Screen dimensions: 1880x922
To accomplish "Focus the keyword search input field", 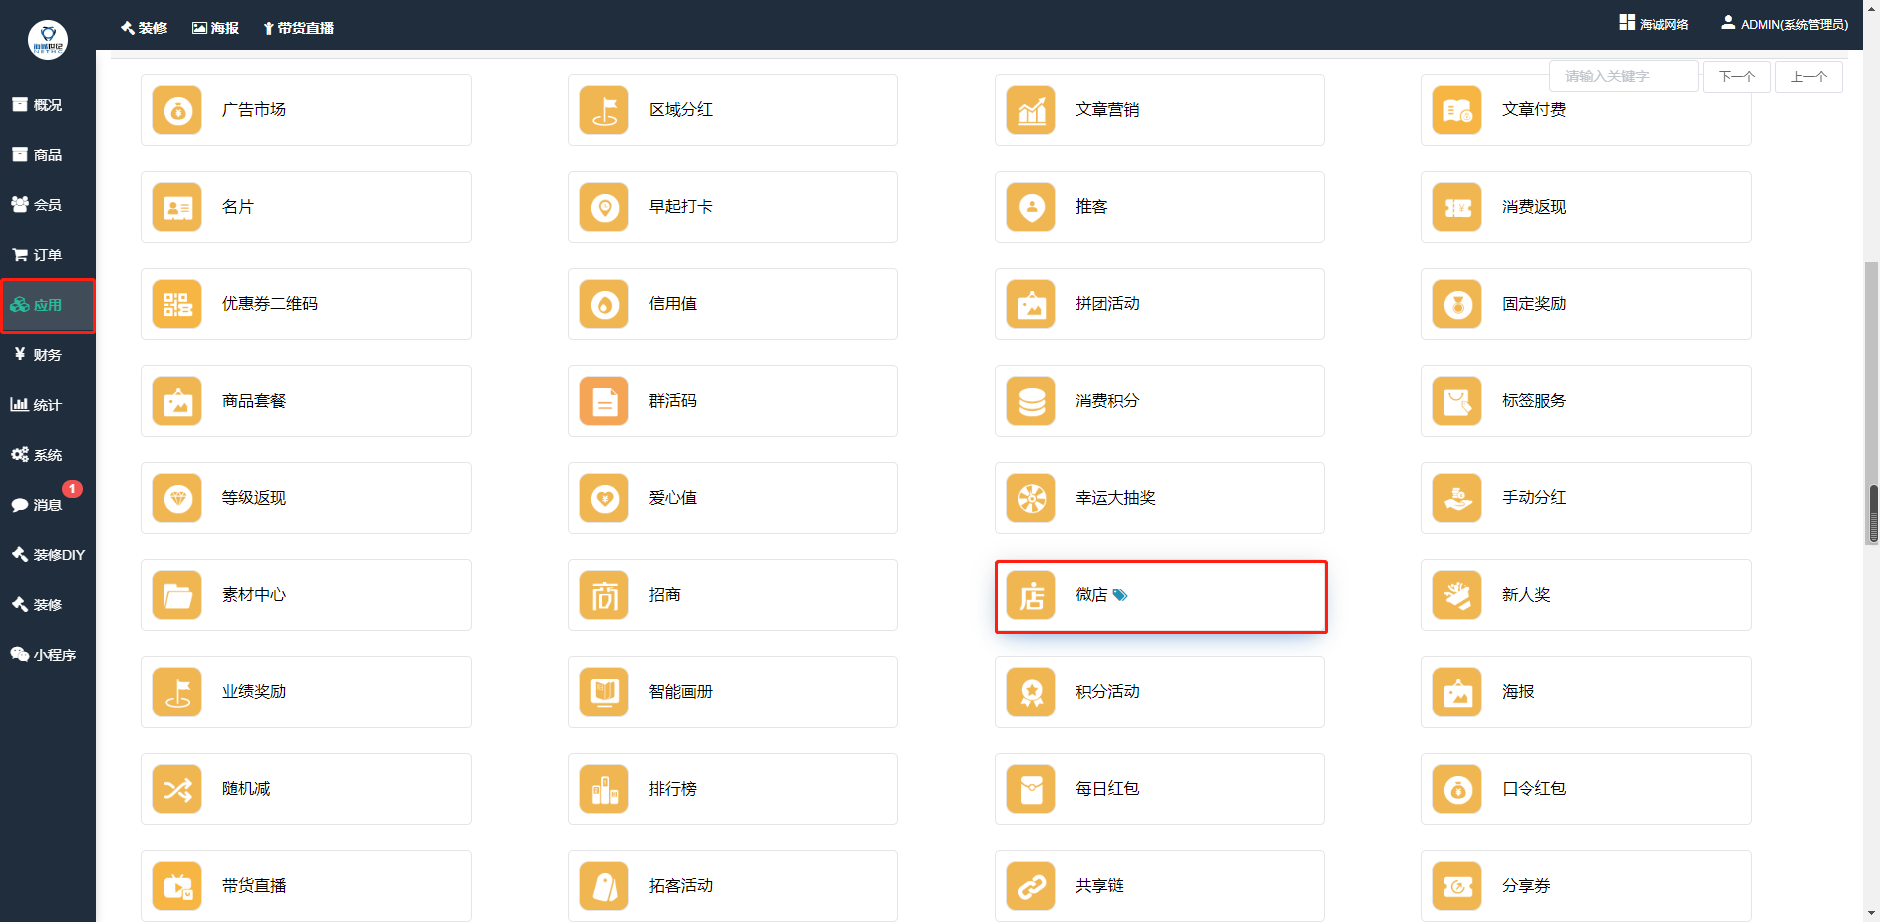I will [1624, 76].
